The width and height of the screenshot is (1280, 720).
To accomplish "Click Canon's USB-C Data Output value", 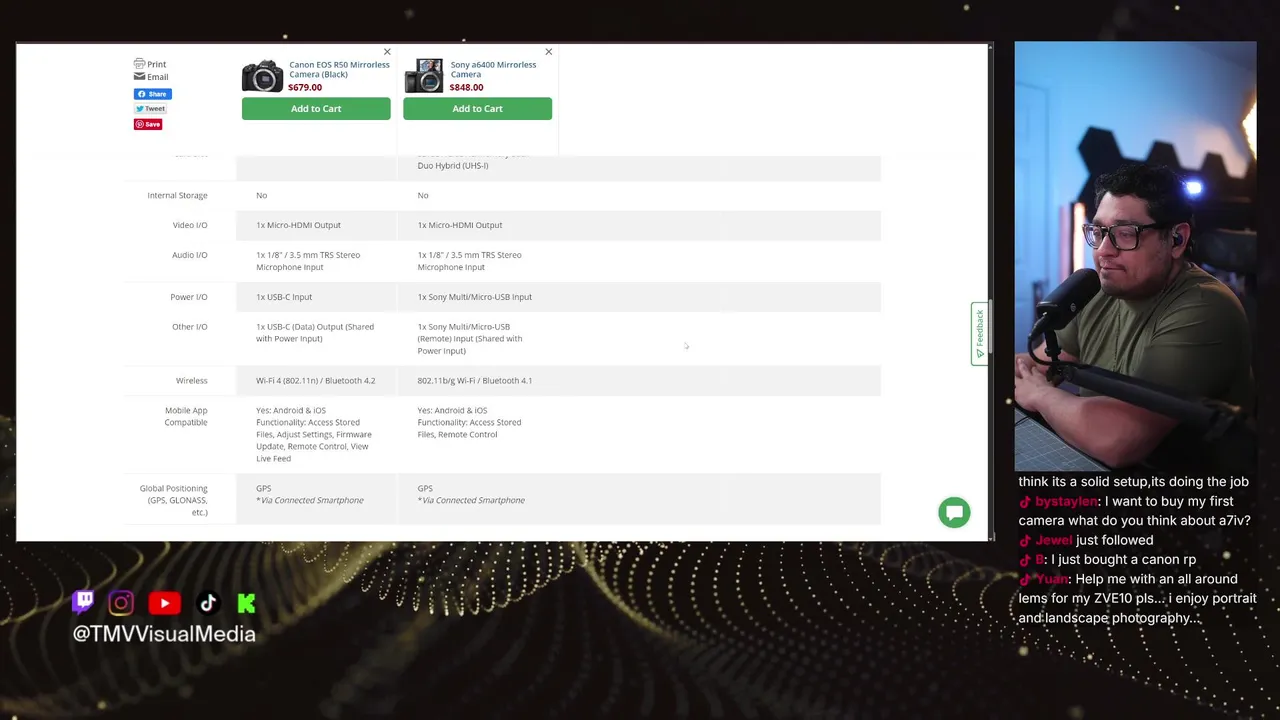I will [x=315, y=333].
